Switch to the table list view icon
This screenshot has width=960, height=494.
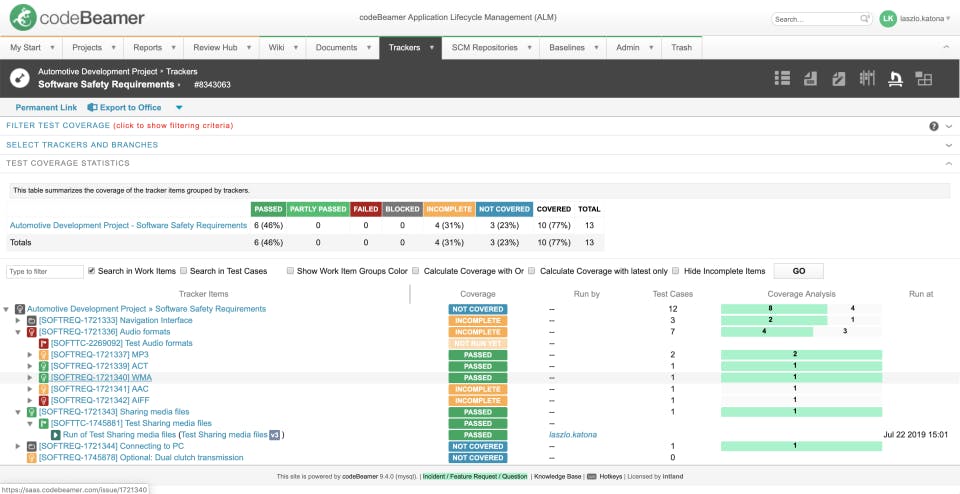click(782, 78)
